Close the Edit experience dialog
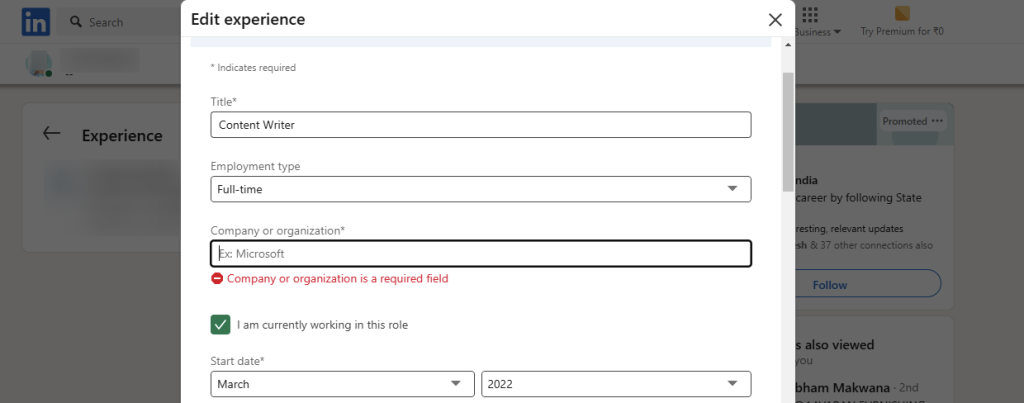This screenshot has height=403, width=1024. pos(775,20)
